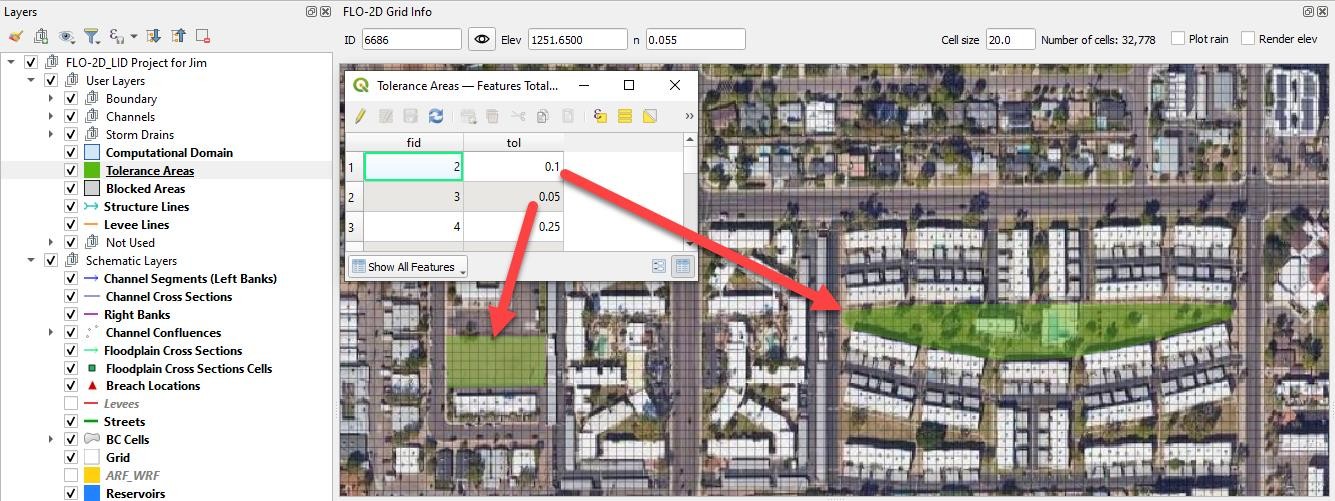Screen dimensions: 1335x501
Task: Click Select All features icon
Action: point(624,117)
